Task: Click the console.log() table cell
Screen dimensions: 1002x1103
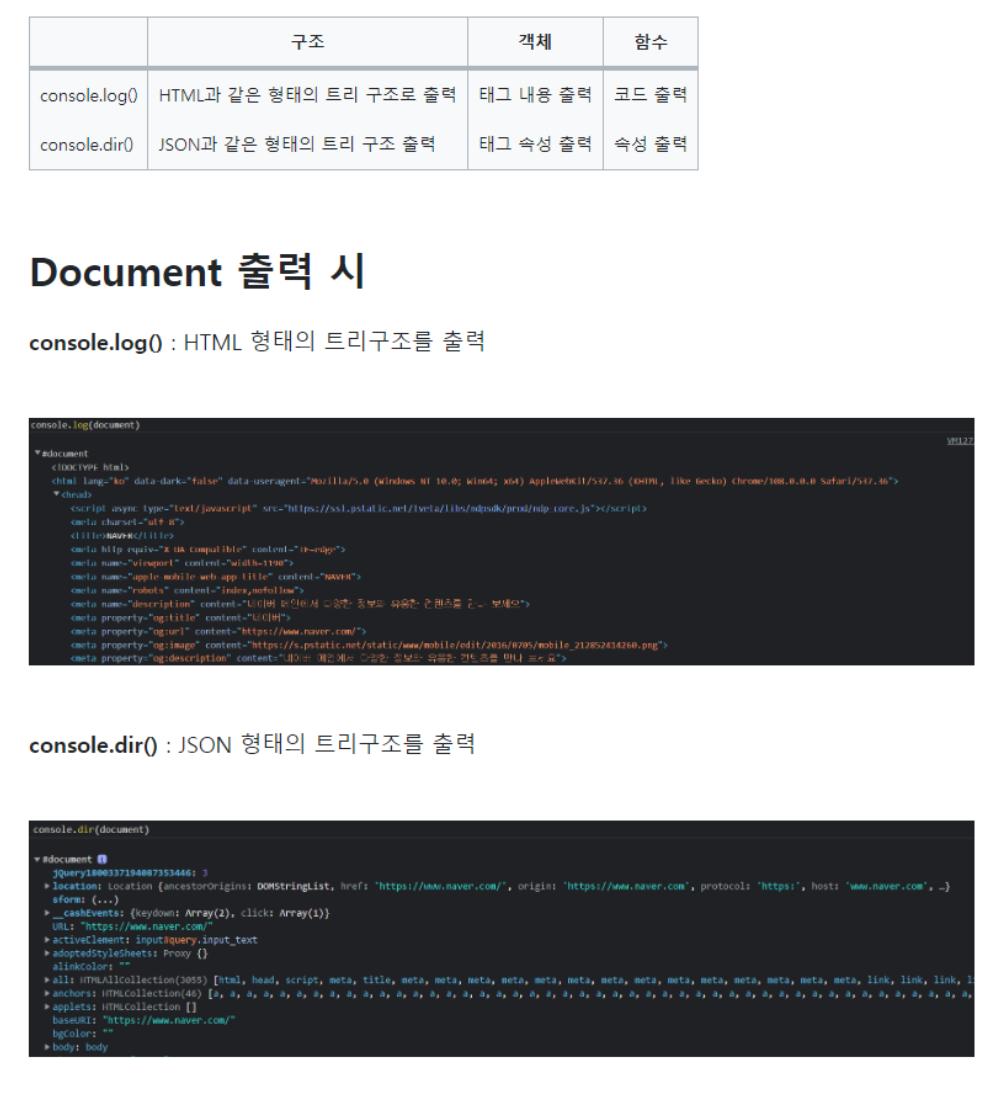Action: 89,95
